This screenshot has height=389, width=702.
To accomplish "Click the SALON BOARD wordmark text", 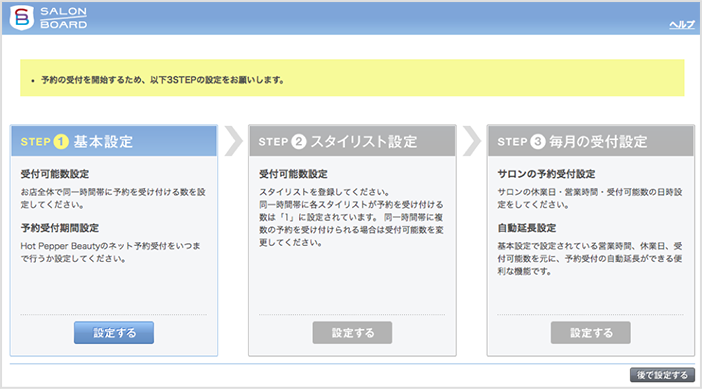I will click(64, 18).
